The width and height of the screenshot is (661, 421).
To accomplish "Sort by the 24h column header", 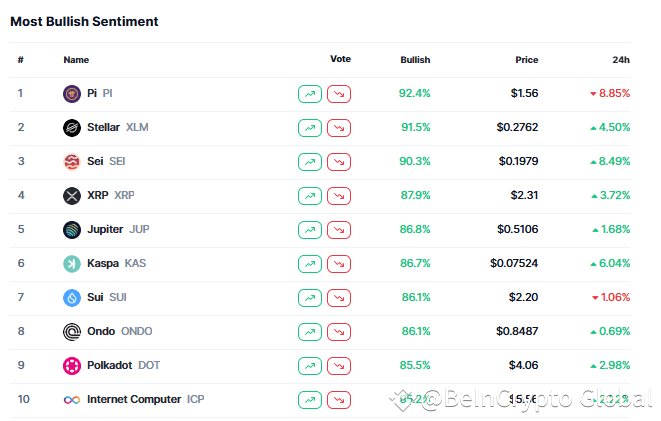I will 620,60.
